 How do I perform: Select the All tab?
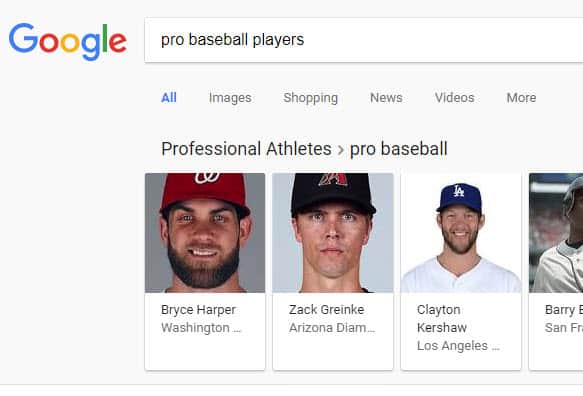click(169, 97)
